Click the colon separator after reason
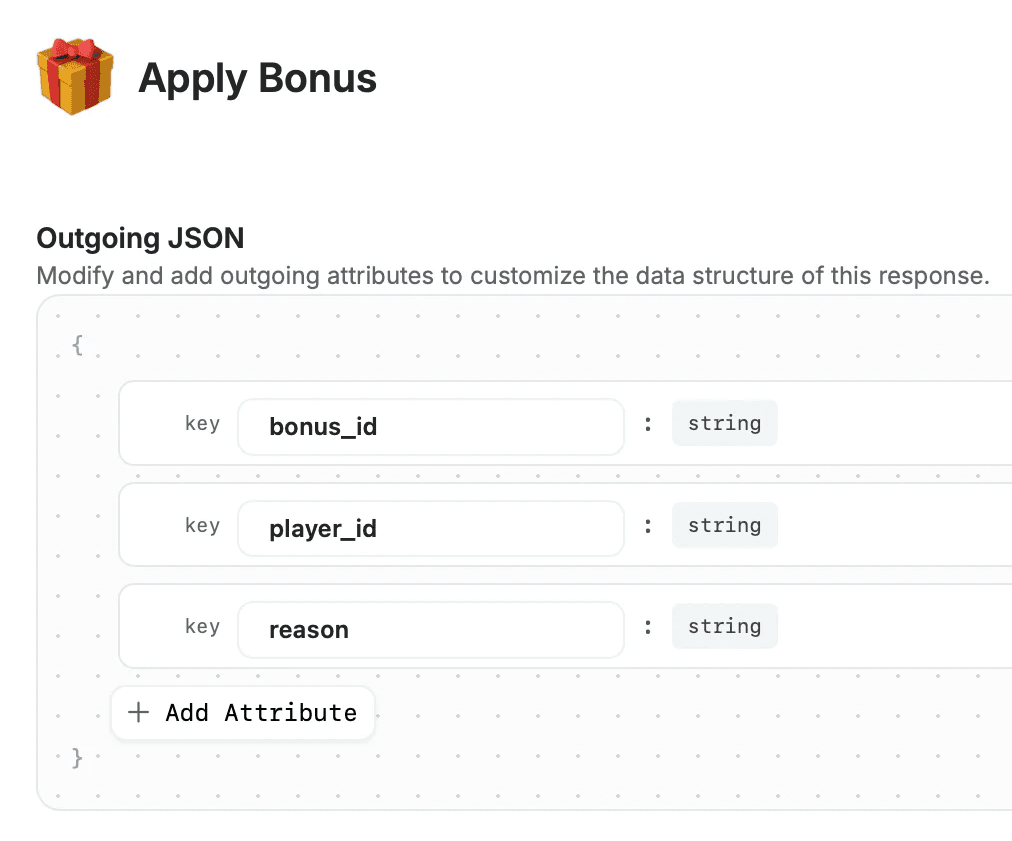 point(648,627)
